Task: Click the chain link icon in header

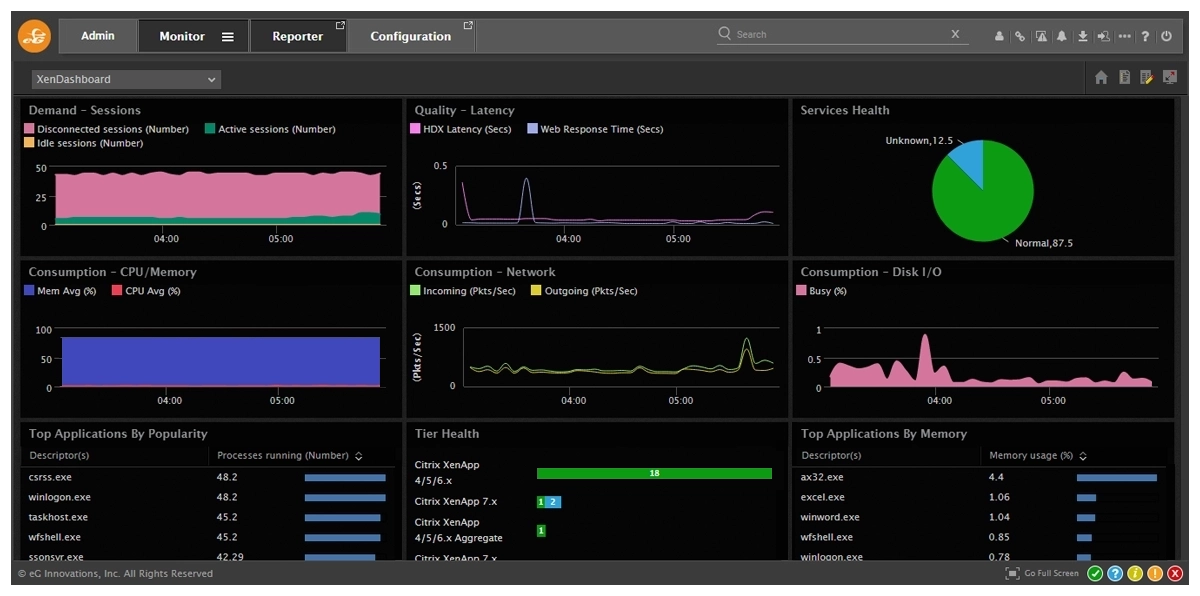Action: [x=1020, y=36]
